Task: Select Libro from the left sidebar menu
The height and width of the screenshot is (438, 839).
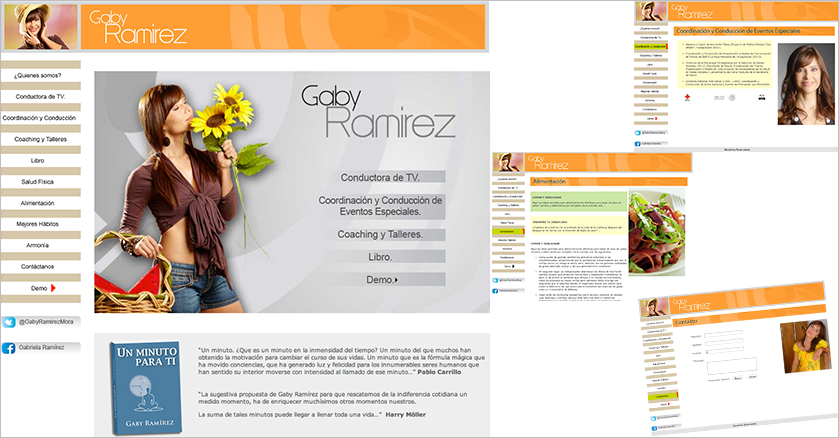Action: click(39, 160)
